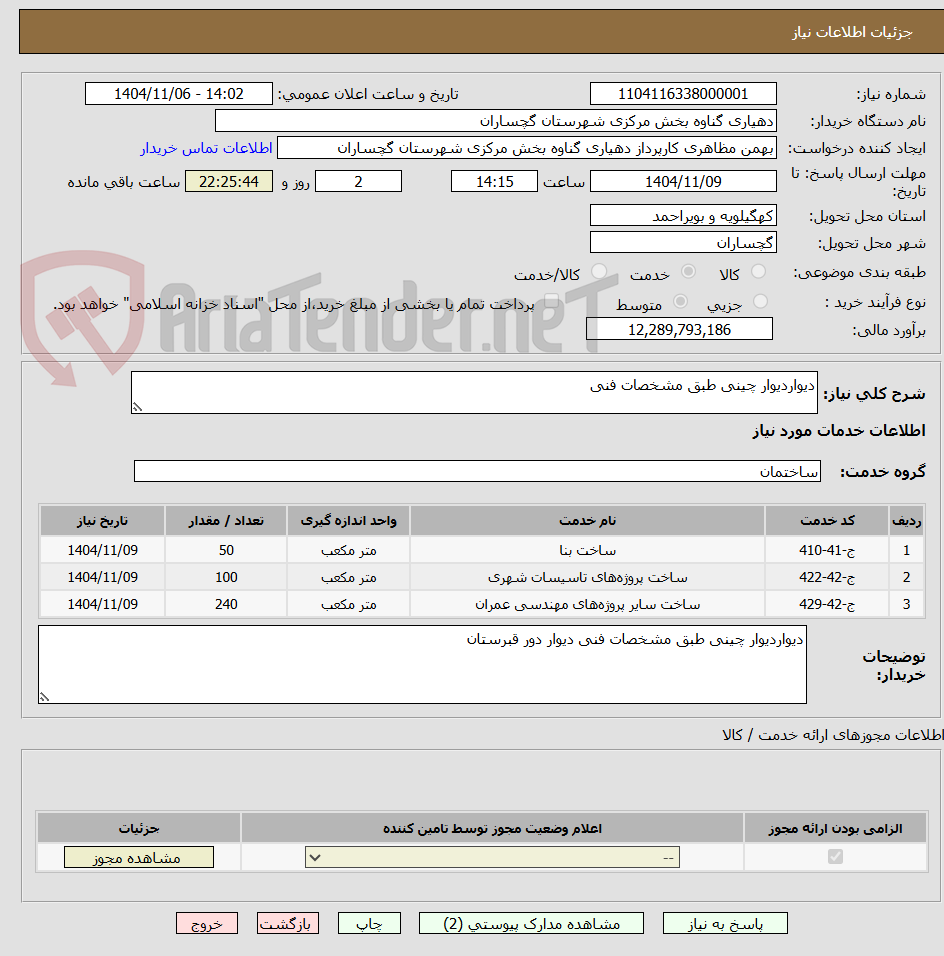944x956 pixels.
Task: Click the financial estimate 12,289,793,186 field
Action: (679, 329)
